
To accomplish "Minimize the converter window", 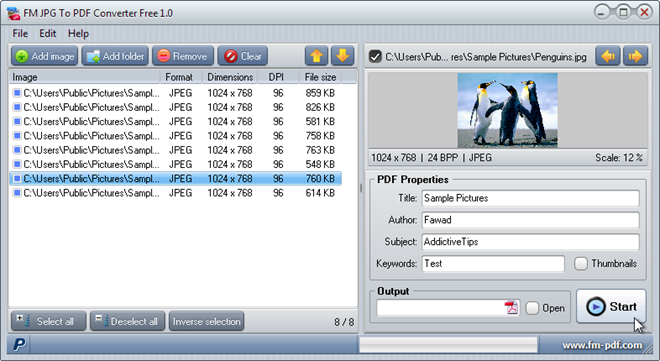I will point(602,13).
